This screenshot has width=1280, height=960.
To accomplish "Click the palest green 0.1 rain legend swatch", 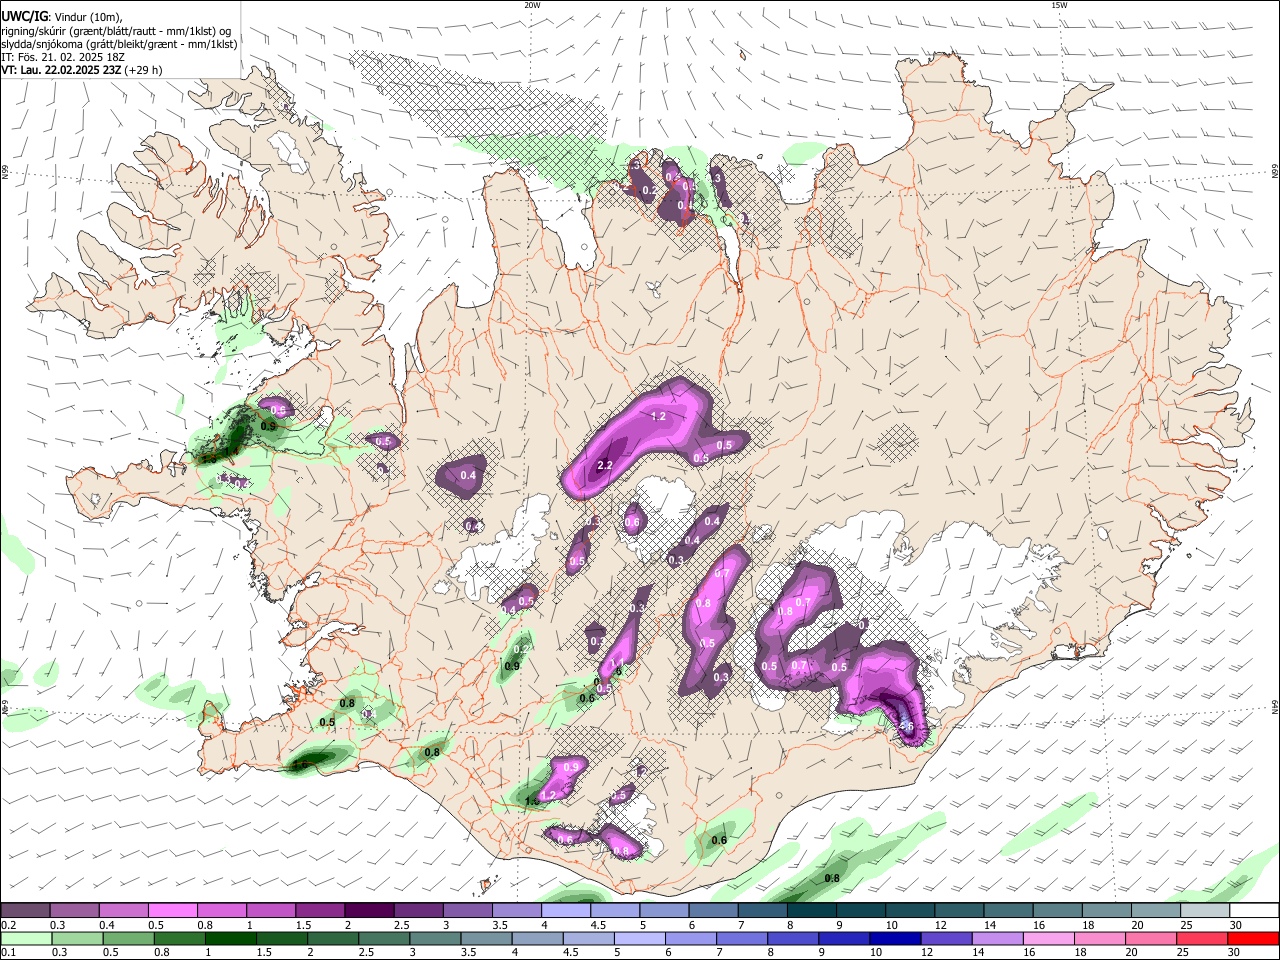I will point(26,938).
